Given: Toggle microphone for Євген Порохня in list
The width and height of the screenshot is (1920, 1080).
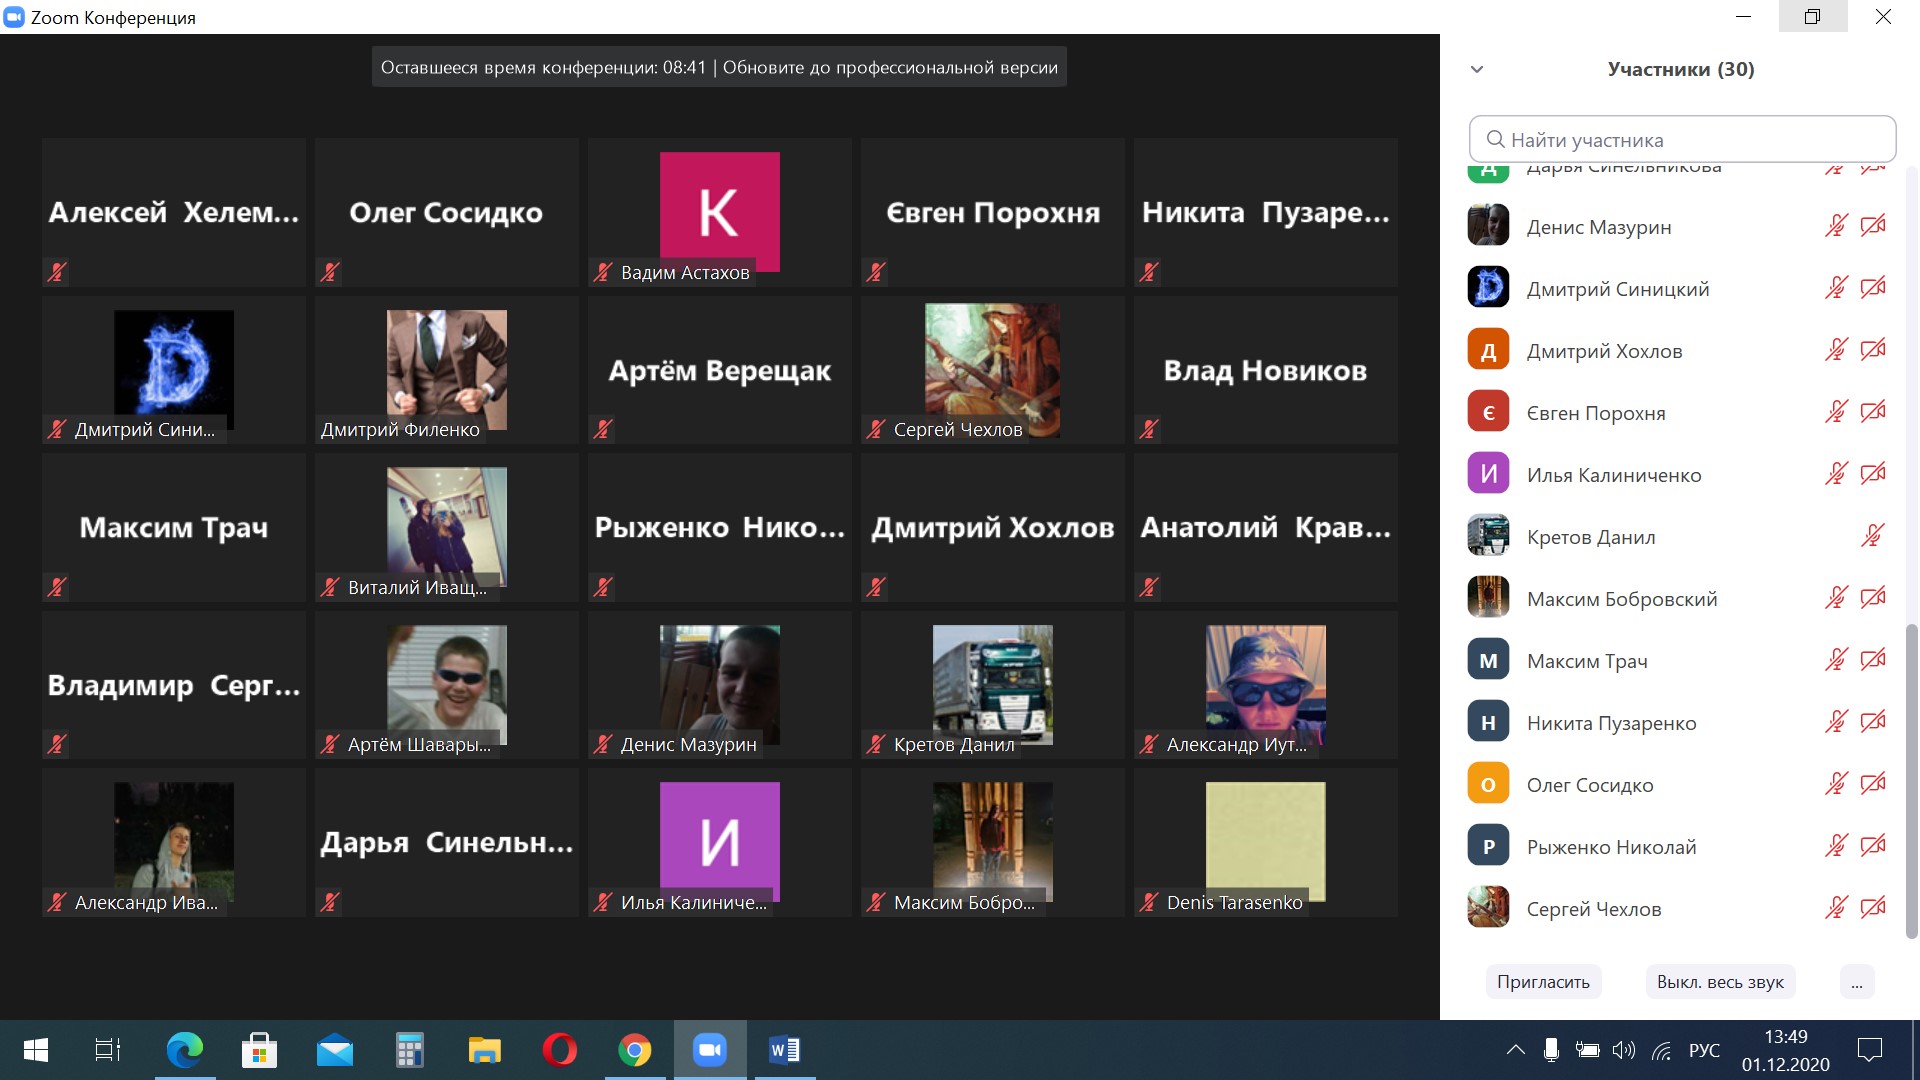Looking at the screenshot, I should tap(1836, 412).
